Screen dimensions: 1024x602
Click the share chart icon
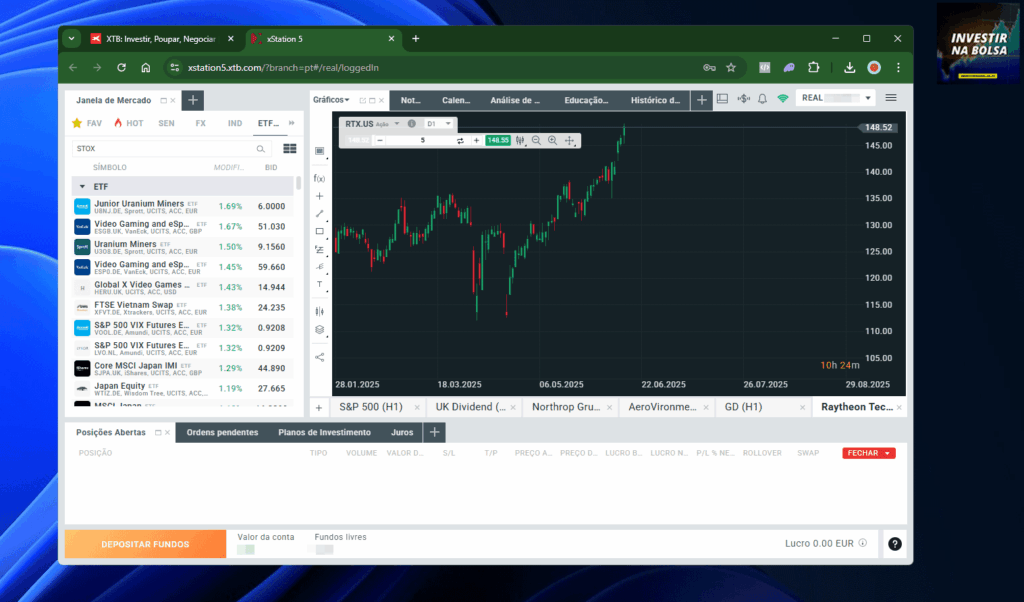click(319, 357)
